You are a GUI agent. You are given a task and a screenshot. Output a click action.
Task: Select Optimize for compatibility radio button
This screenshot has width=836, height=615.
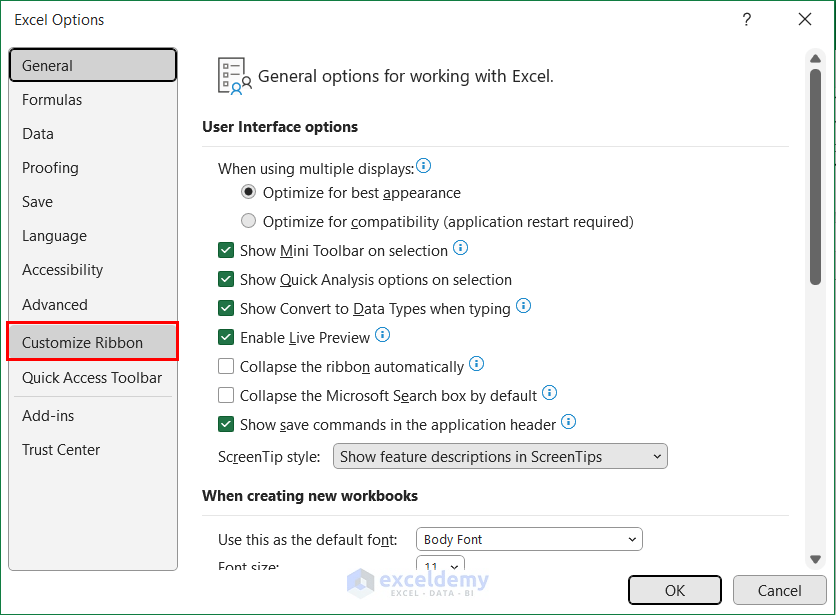pyautogui.click(x=248, y=221)
